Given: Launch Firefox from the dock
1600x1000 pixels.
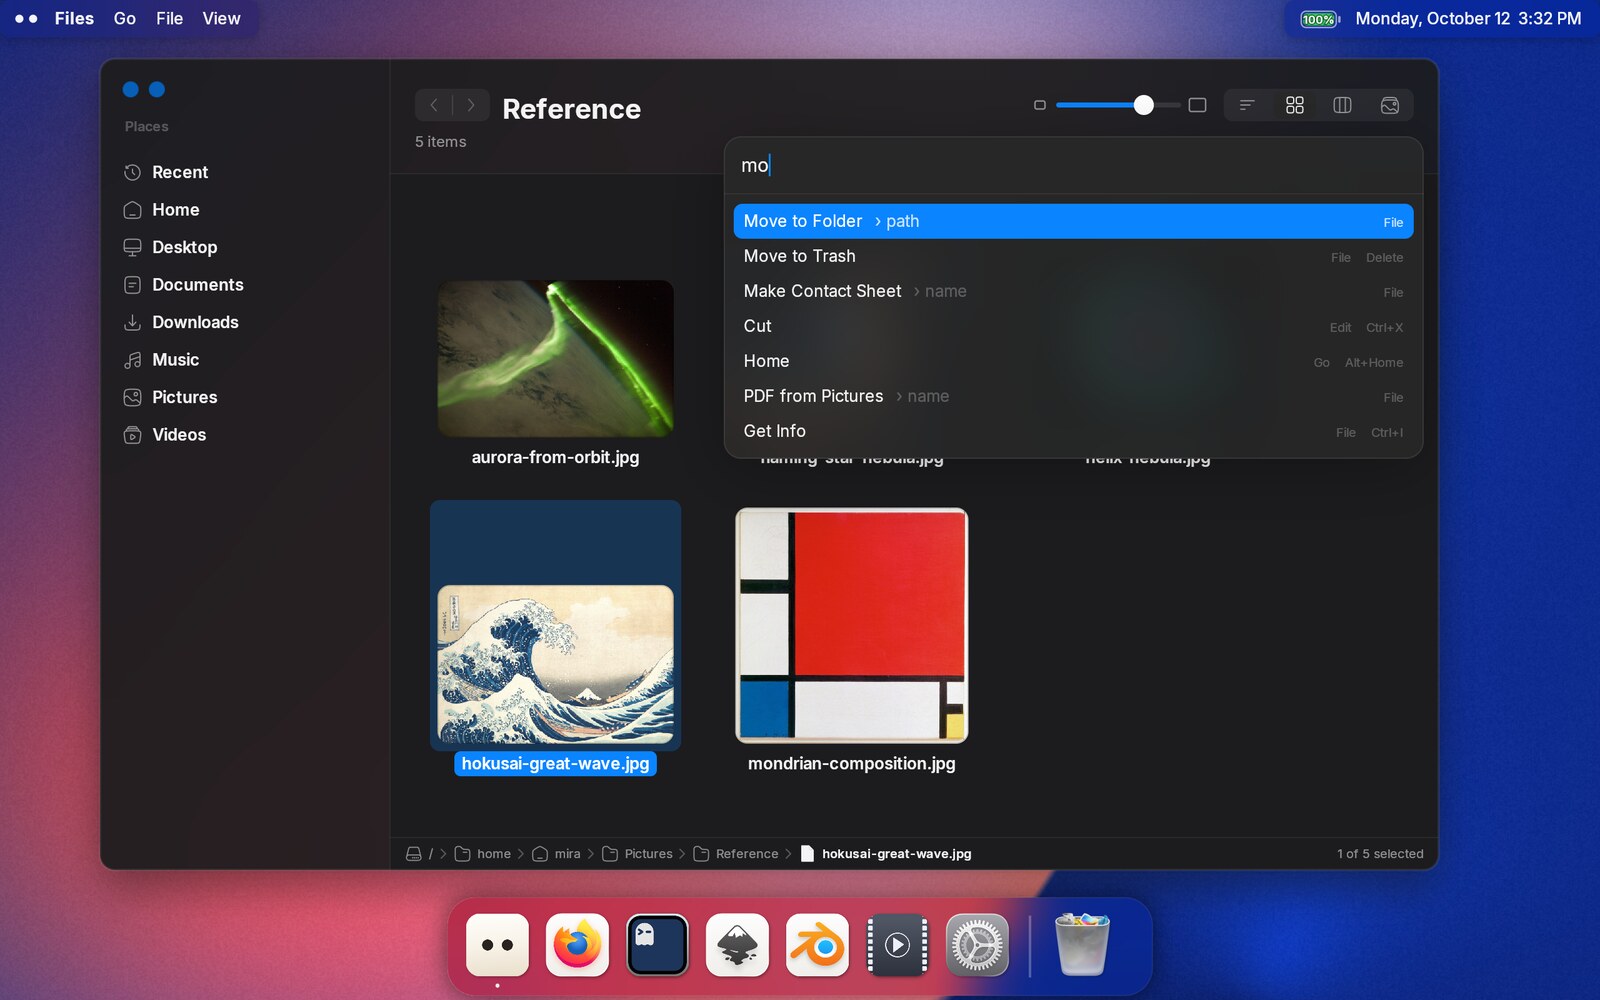Looking at the screenshot, I should point(577,945).
